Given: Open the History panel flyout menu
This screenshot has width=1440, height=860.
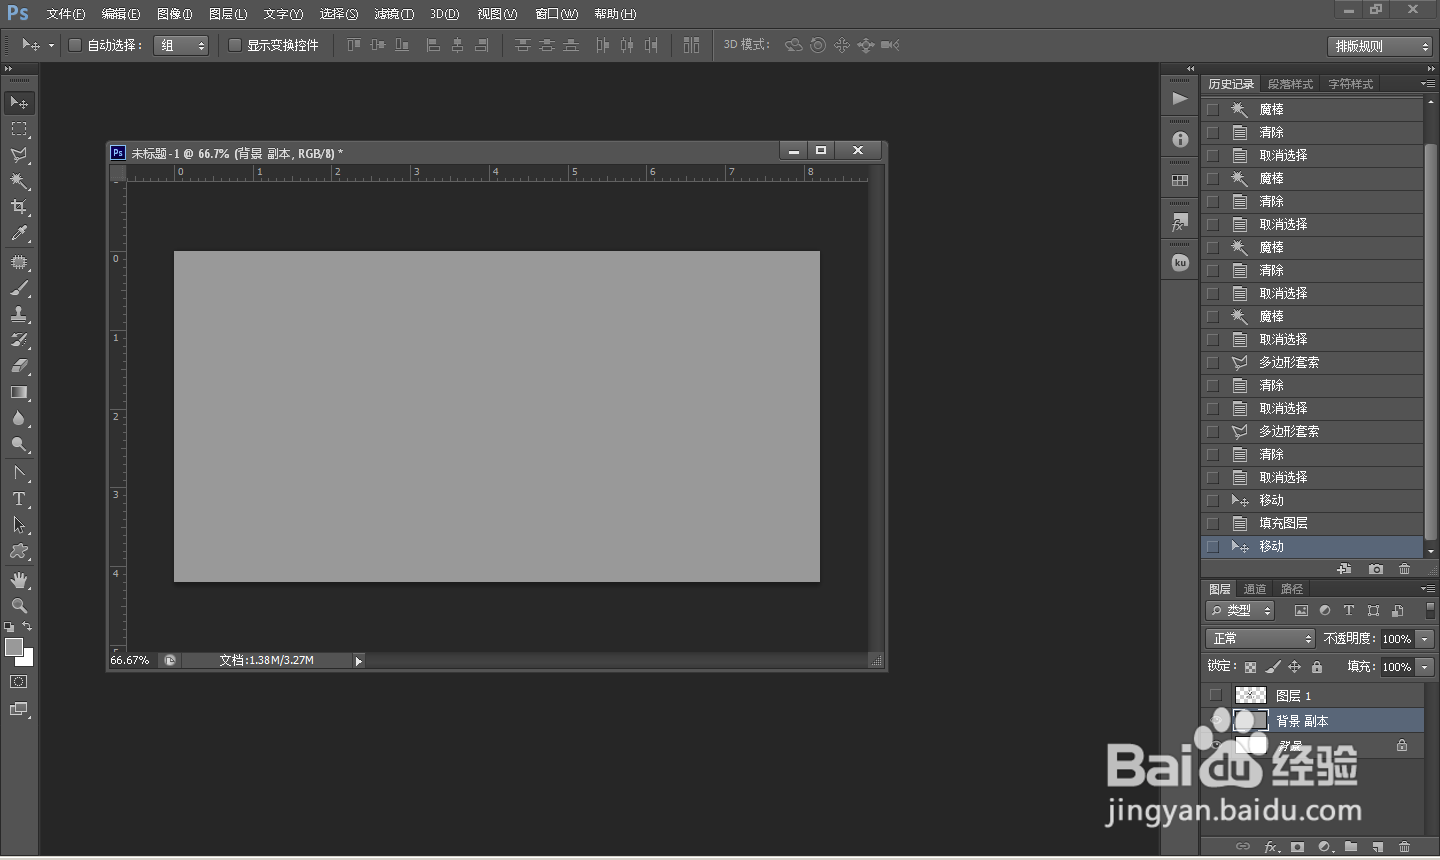Looking at the screenshot, I should point(1428,84).
